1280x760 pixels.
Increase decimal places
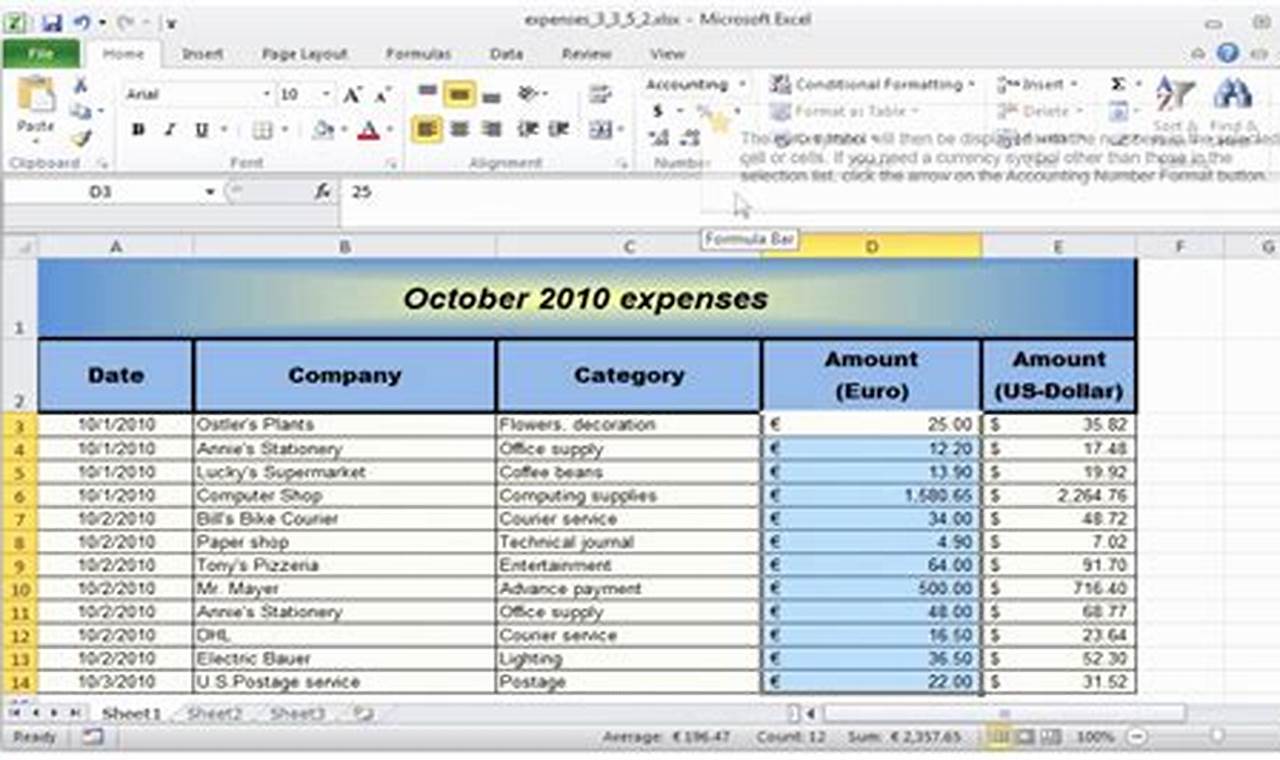(x=660, y=138)
